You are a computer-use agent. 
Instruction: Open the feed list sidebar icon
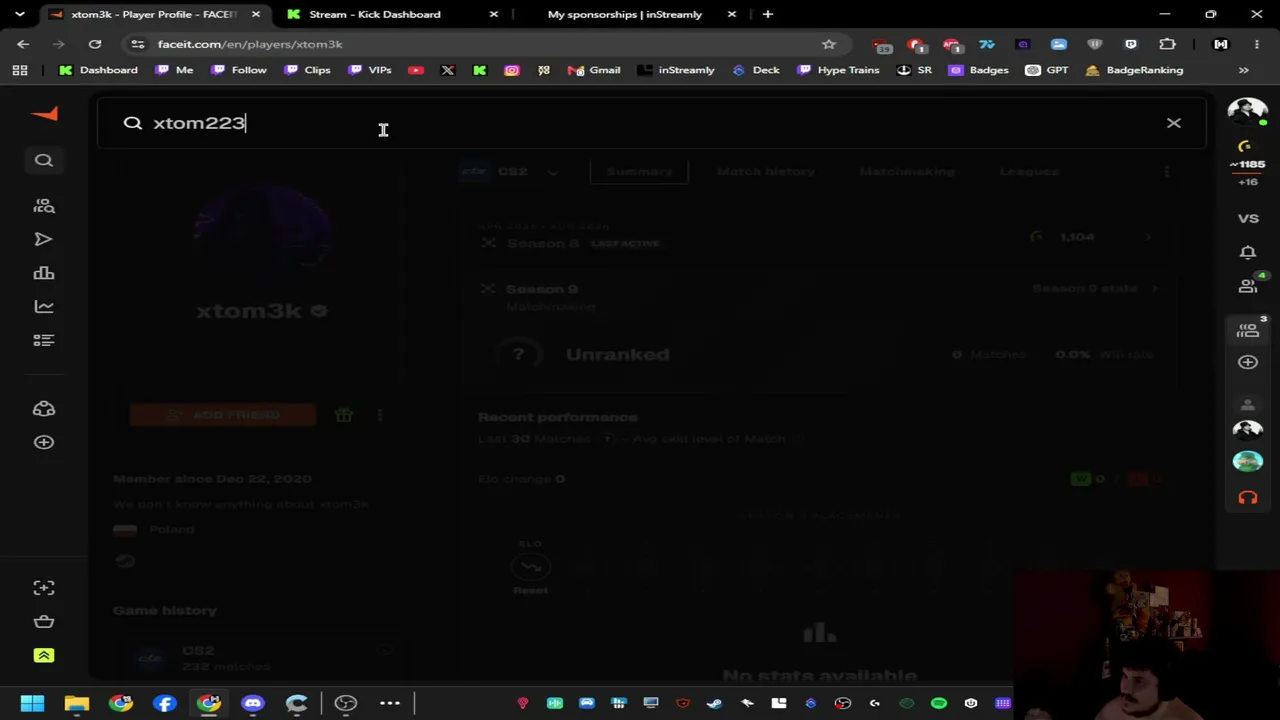click(x=44, y=341)
